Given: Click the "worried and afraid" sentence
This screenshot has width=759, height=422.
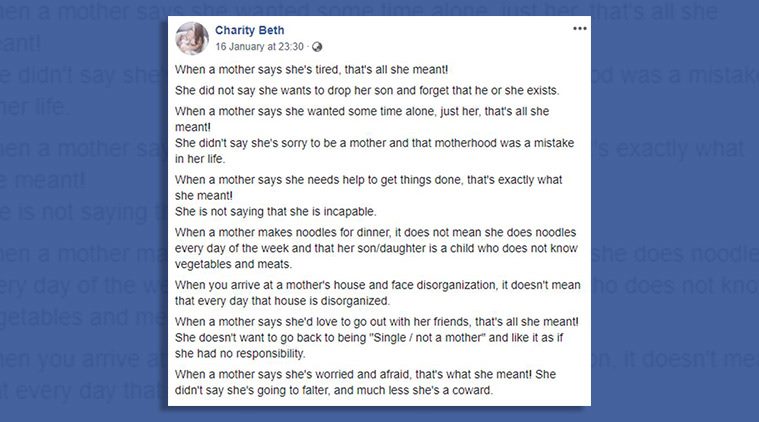Looking at the screenshot, I should [365, 375].
